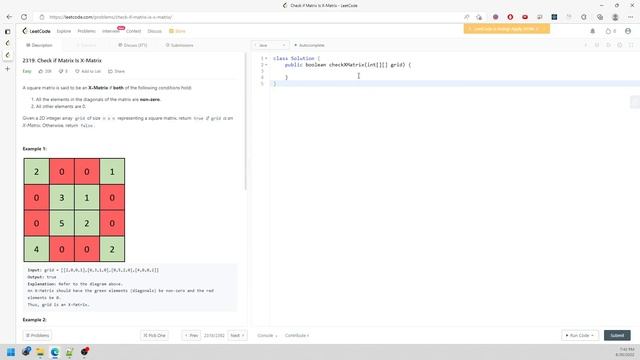Click the Easy difficulty label
Viewport: 640px width, 360px height.
(x=27, y=71)
